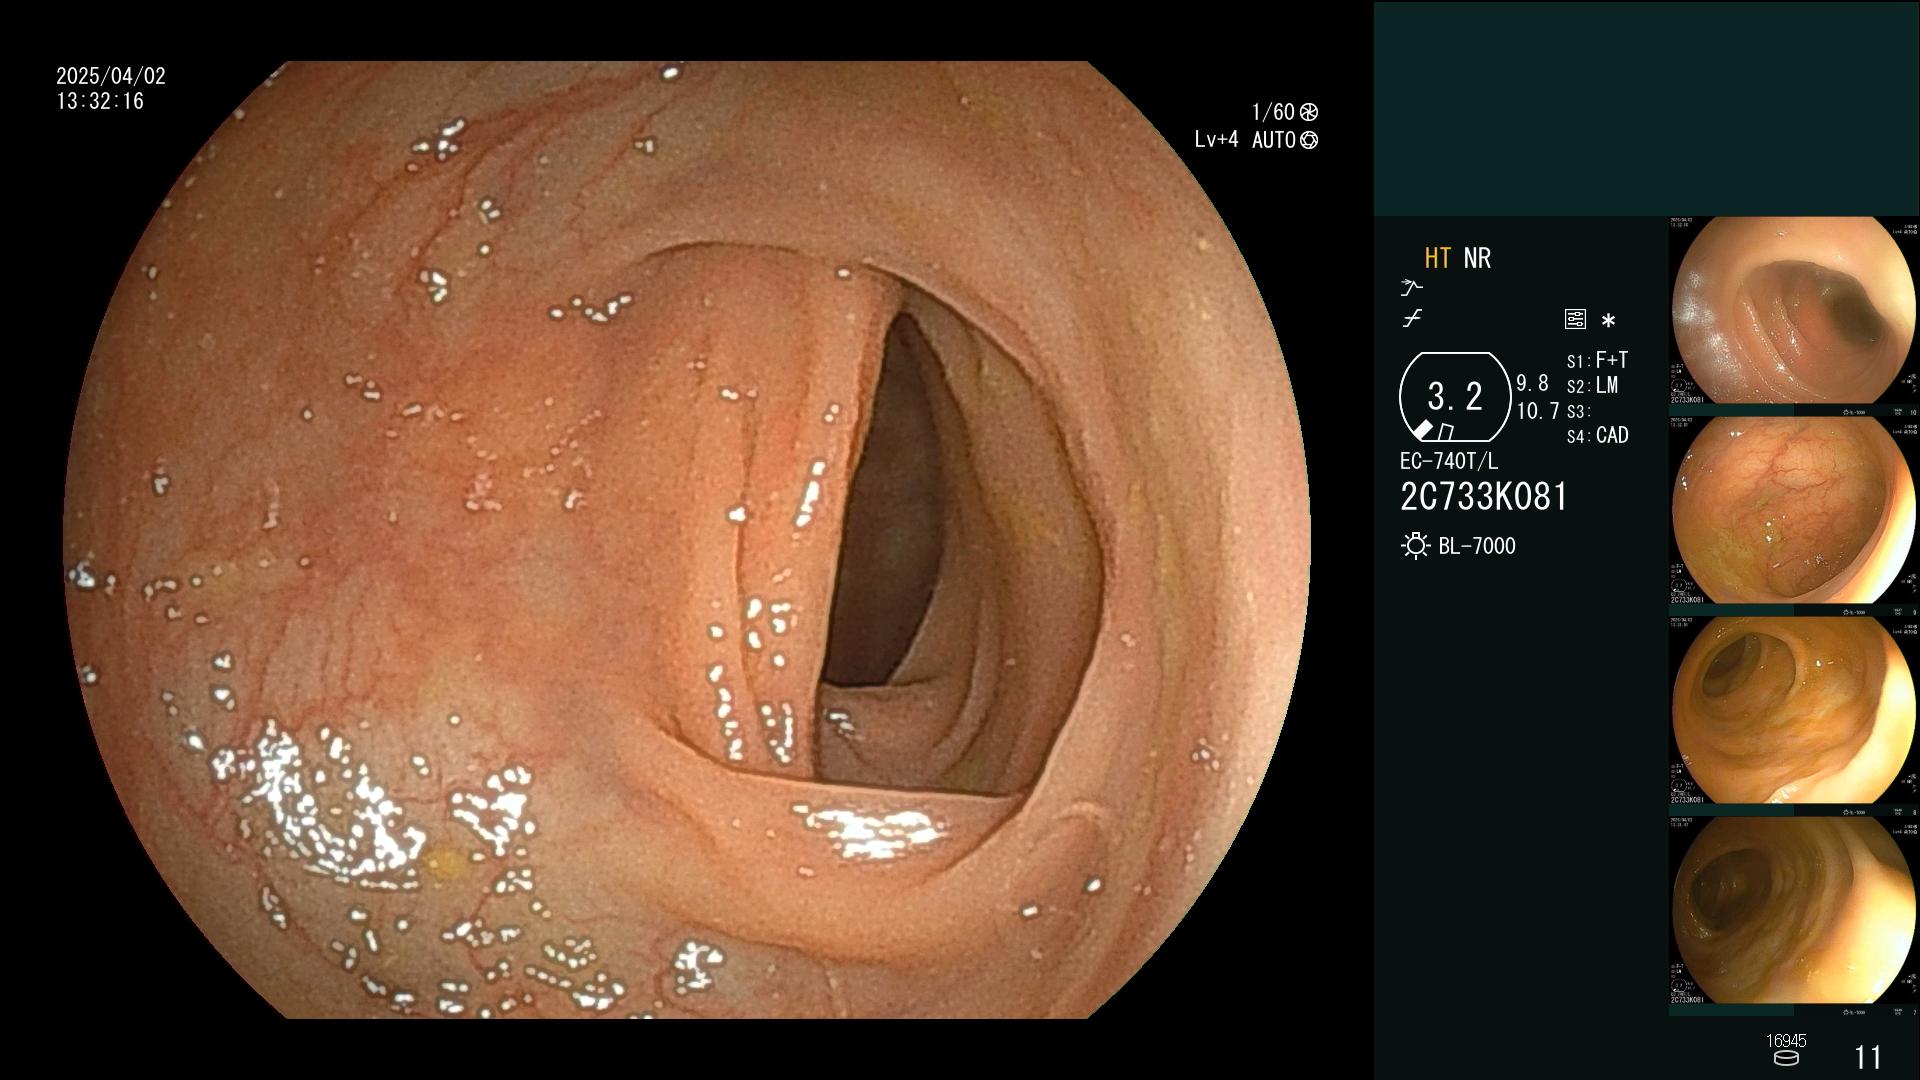The image size is (1920, 1080).
Task: Click the hollow channel indicator in scope outline
Action: click(x=1445, y=432)
